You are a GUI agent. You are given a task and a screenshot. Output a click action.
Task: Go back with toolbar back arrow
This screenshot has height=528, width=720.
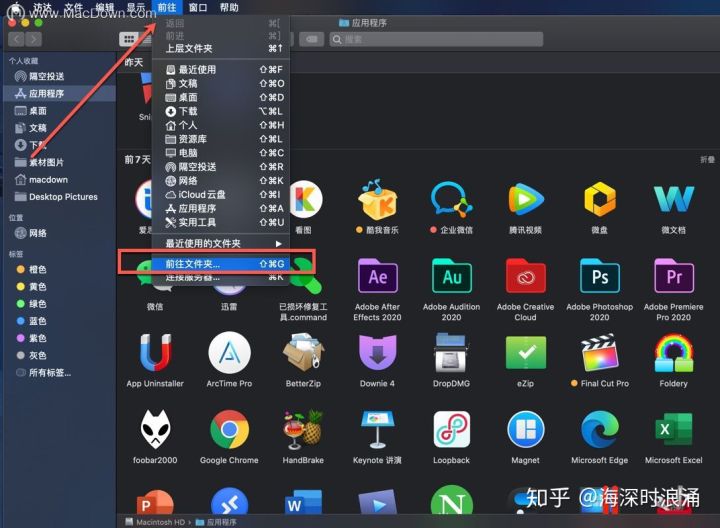(x=17, y=39)
